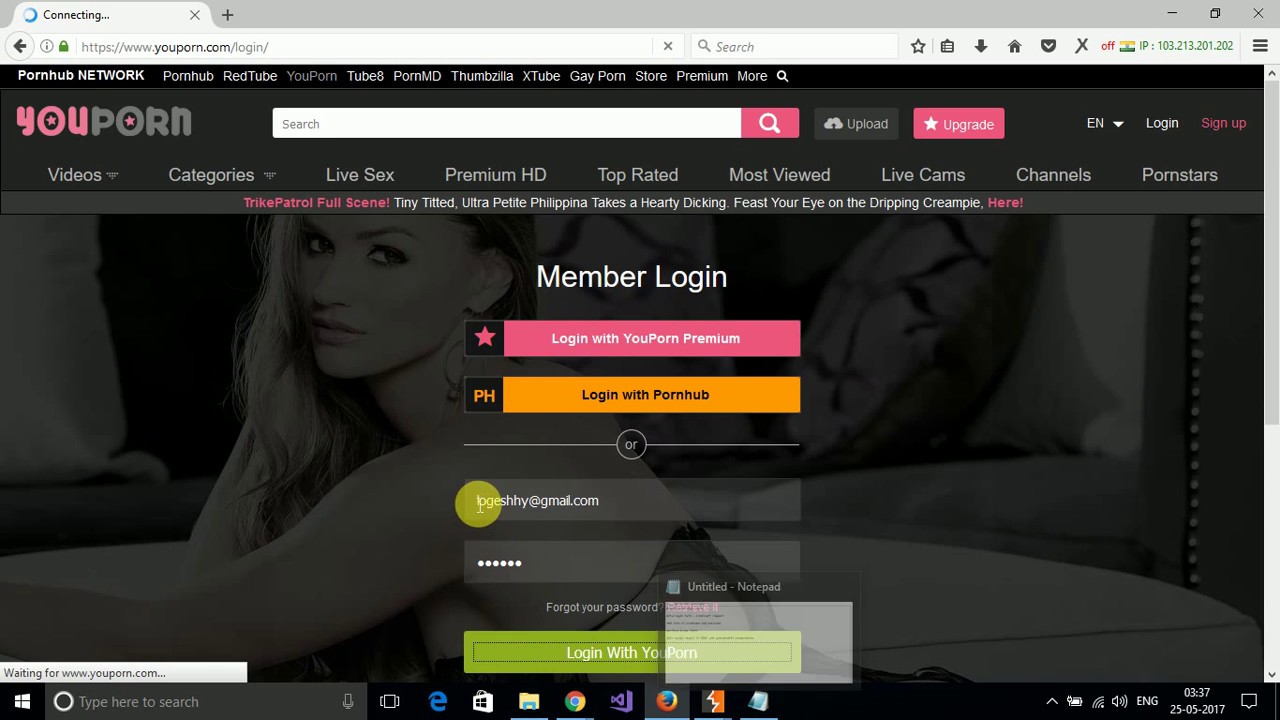Expand the Videos menu dropdown
The width and height of the screenshot is (1280, 720).
tap(83, 174)
